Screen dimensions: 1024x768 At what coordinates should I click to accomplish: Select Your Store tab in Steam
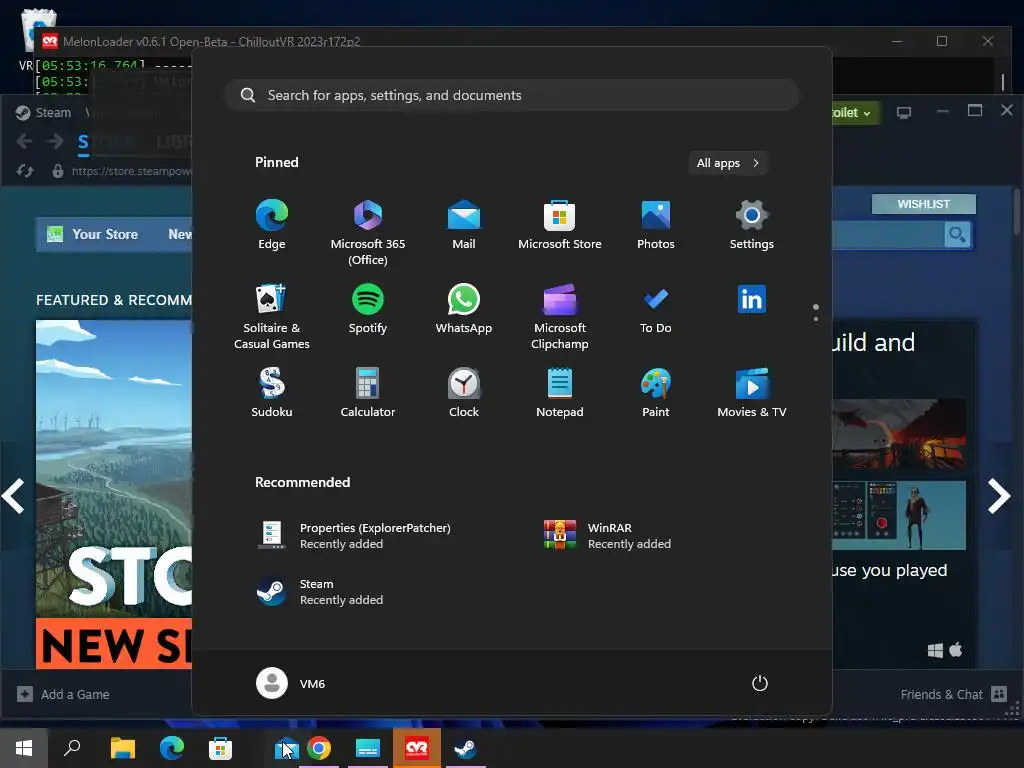[x=104, y=234]
